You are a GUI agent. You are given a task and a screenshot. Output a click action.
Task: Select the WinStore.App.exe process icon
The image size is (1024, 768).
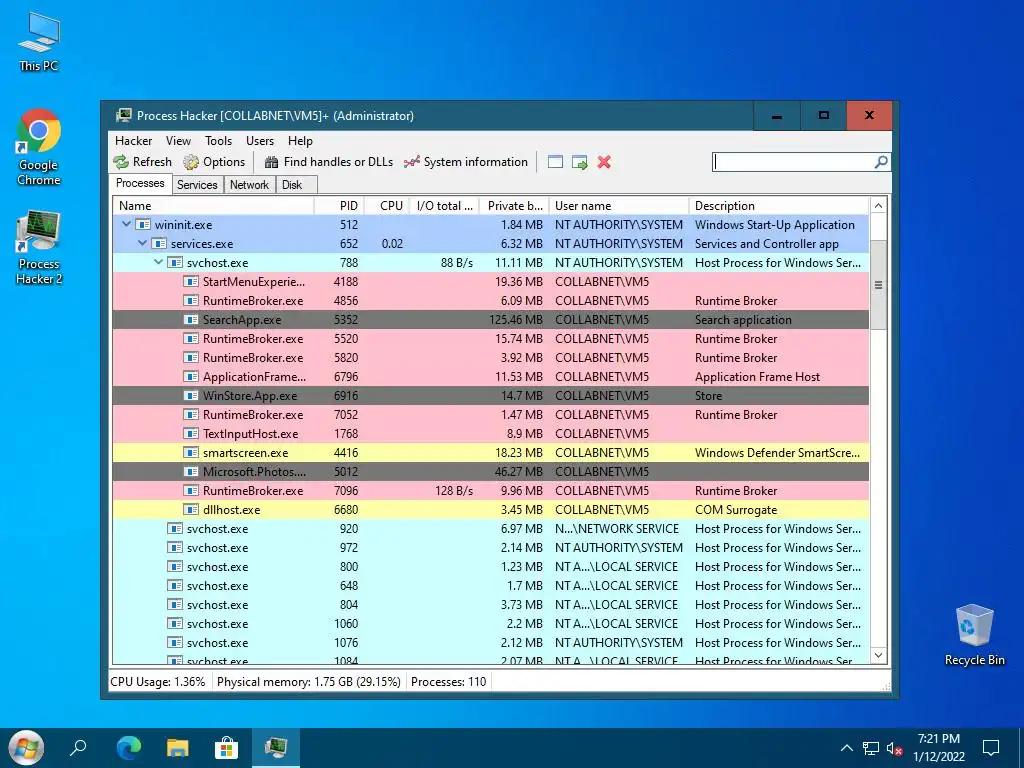pyautogui.click(x=191, y=395)
